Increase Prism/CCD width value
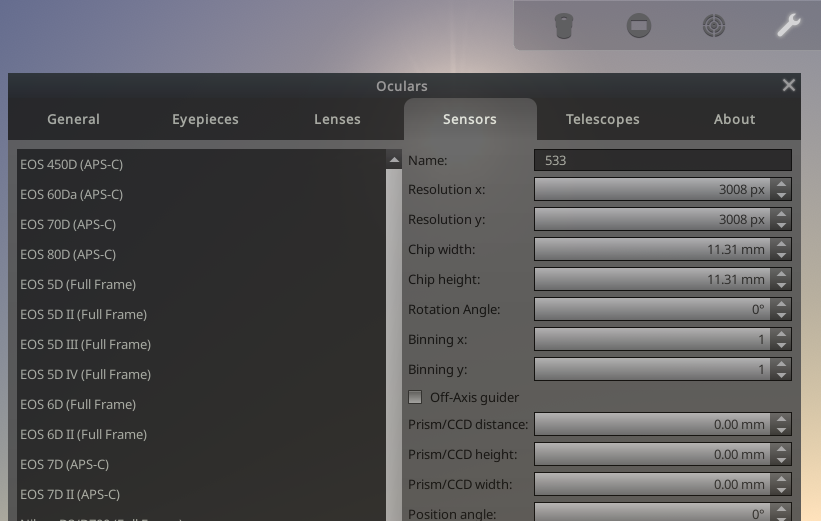Screen dimensions: 821x521 (x=781, y=479)
